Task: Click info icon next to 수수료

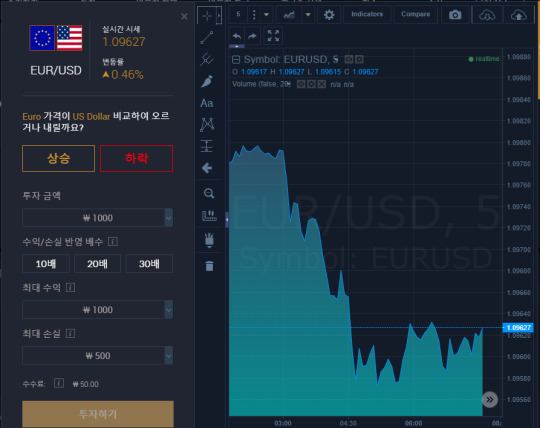Action: 59,383
